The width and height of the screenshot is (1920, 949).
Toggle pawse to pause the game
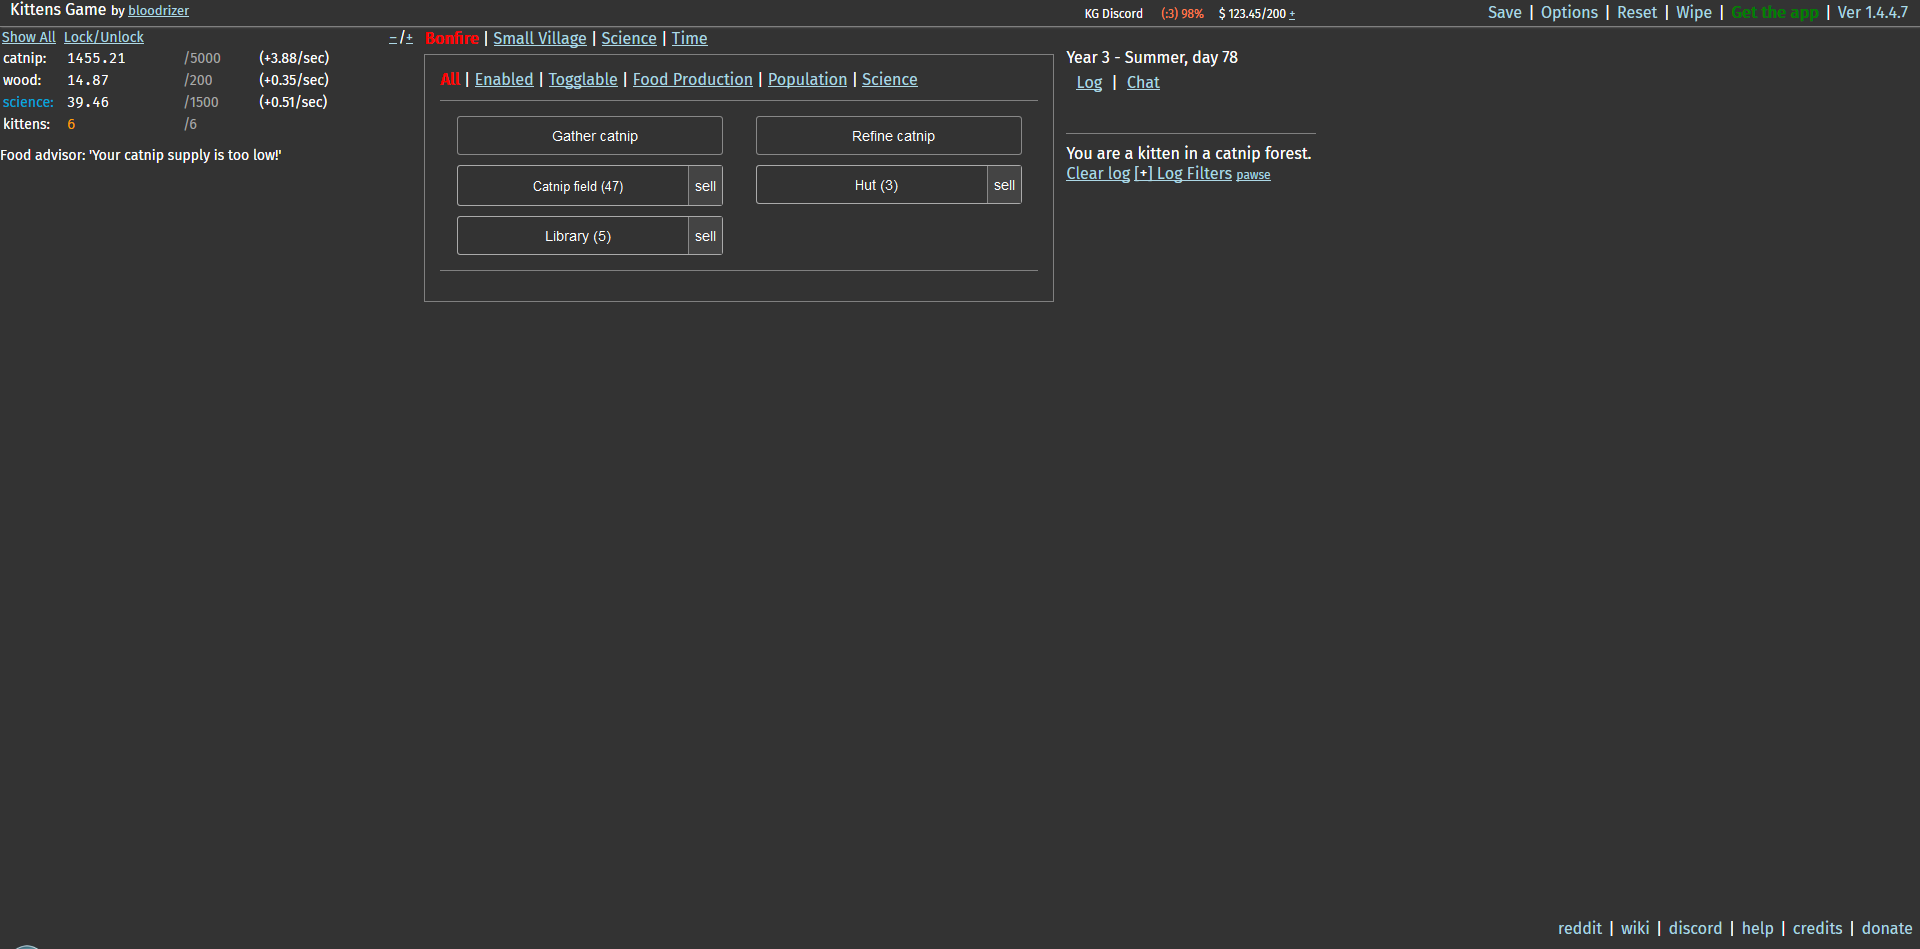[x=1253, y=175]
